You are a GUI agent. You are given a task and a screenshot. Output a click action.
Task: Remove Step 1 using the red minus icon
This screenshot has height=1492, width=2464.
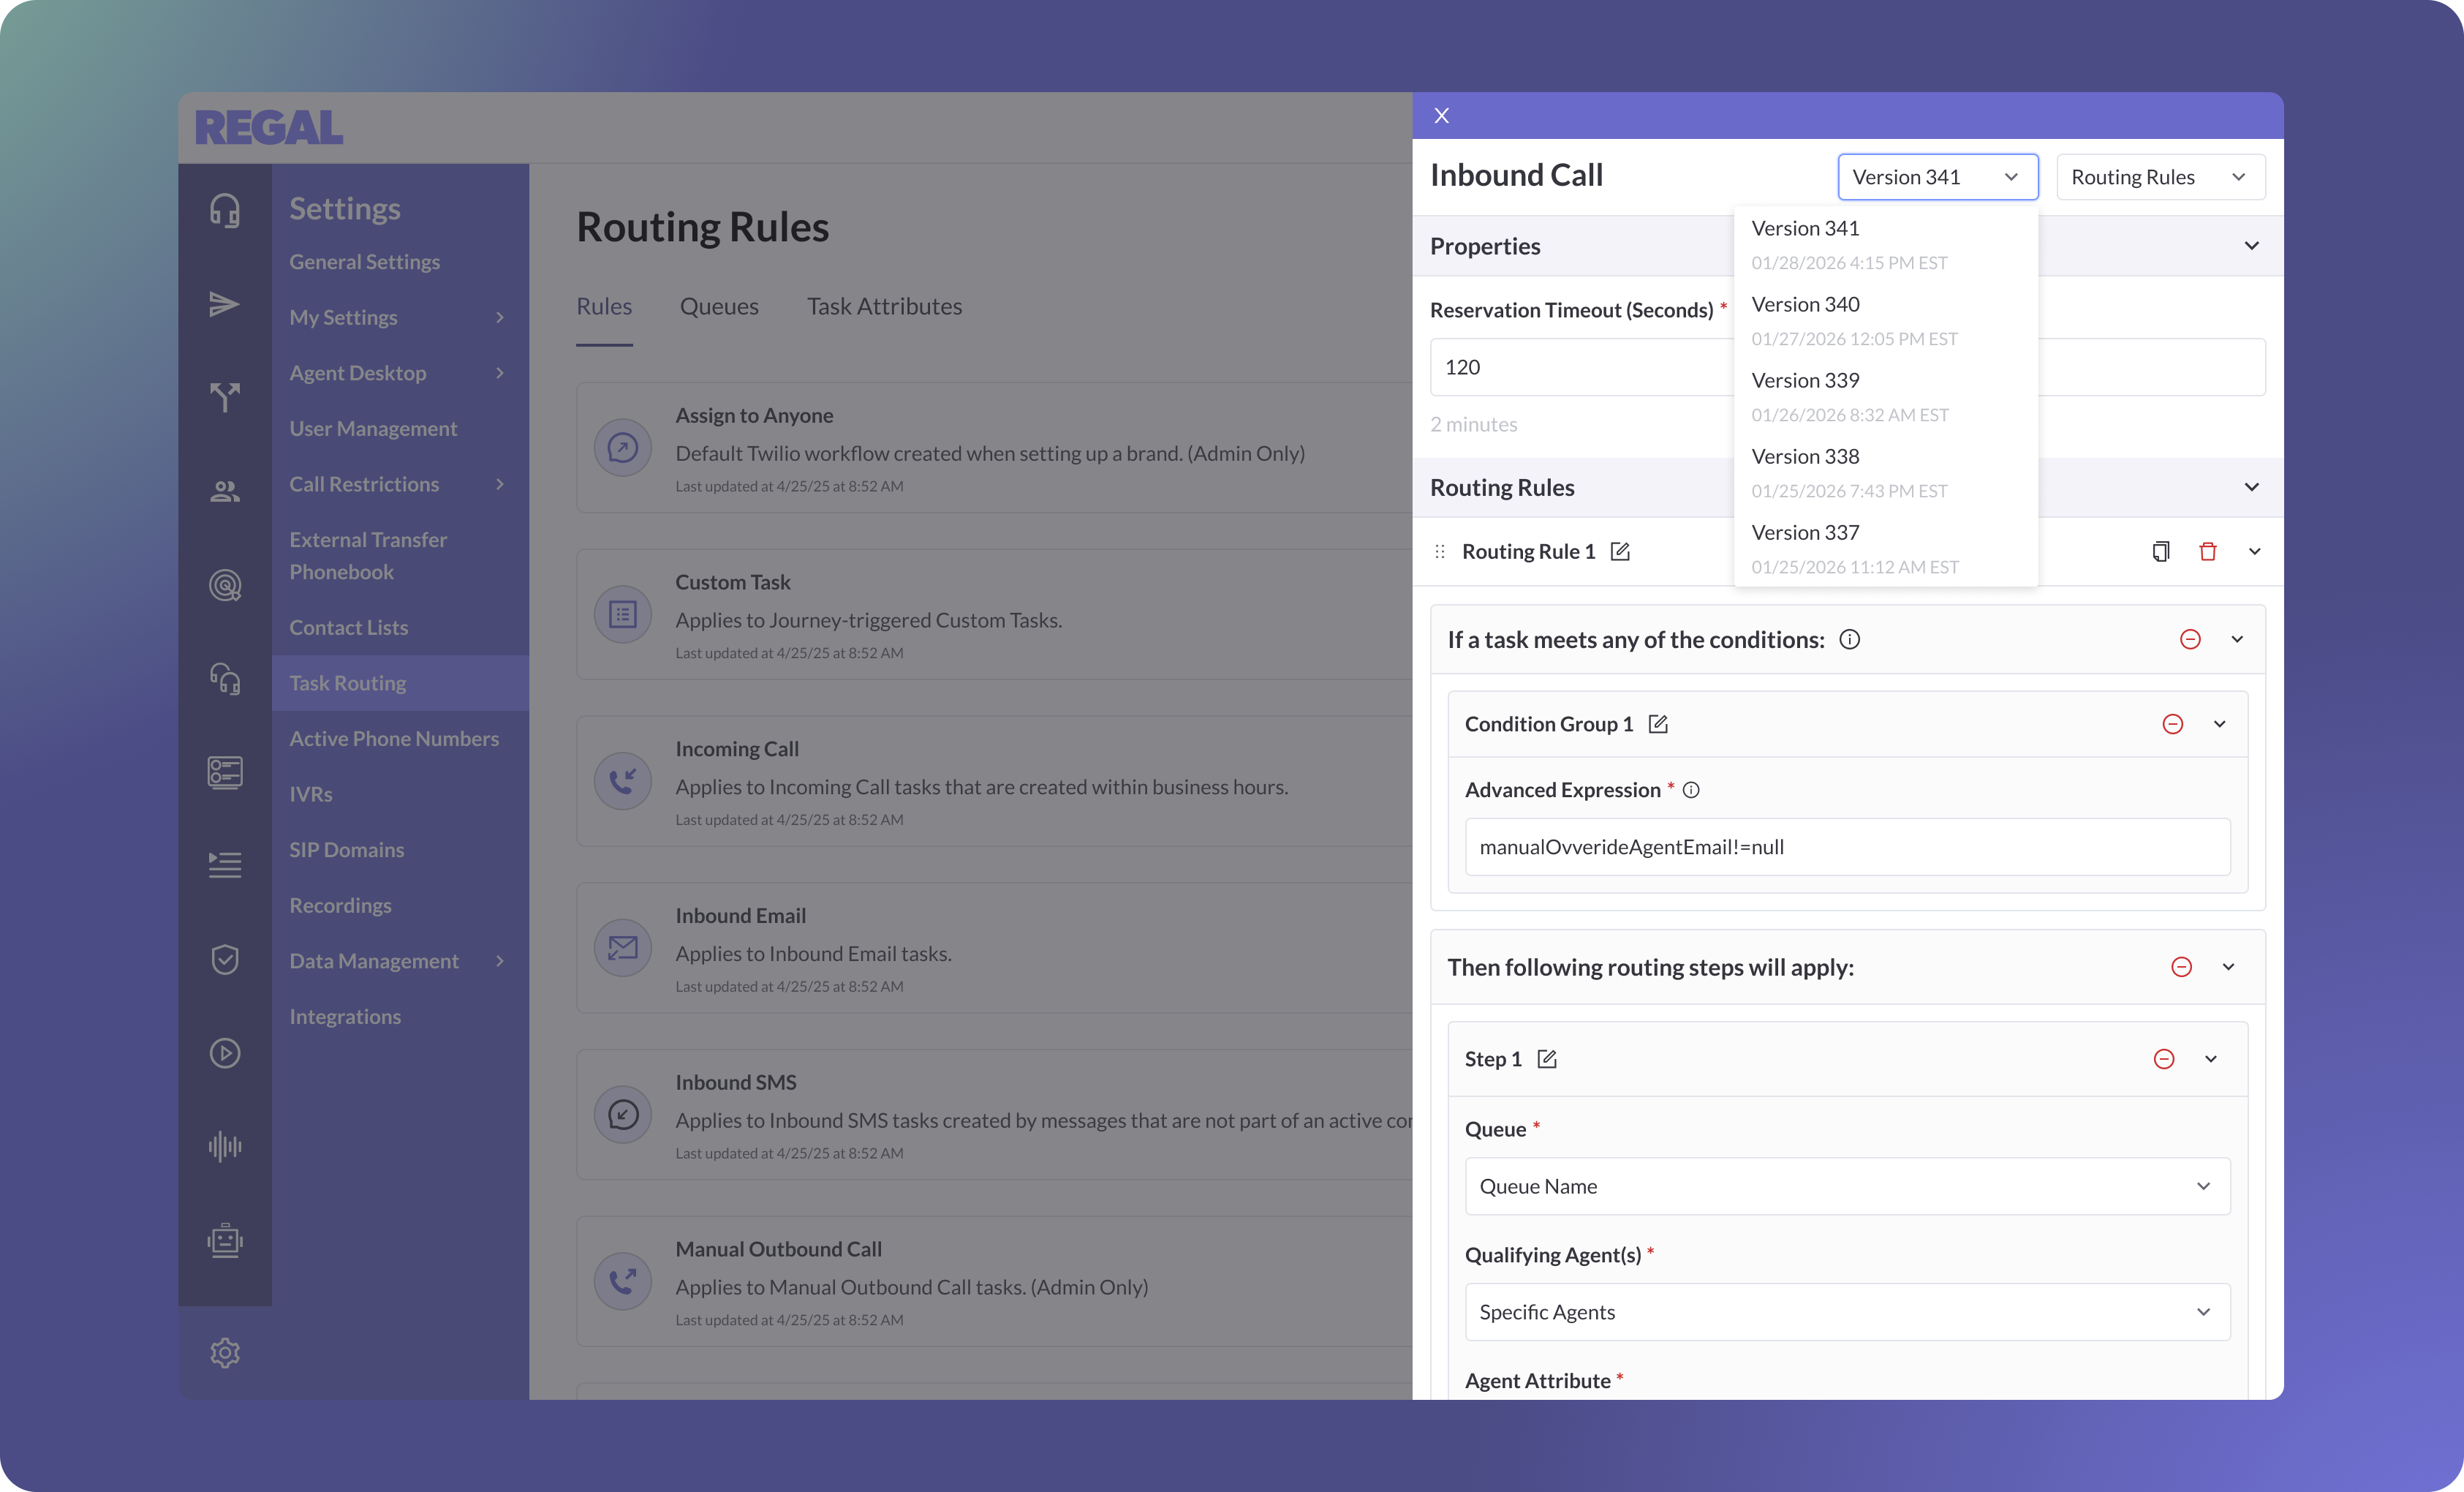point(2163,1059)
